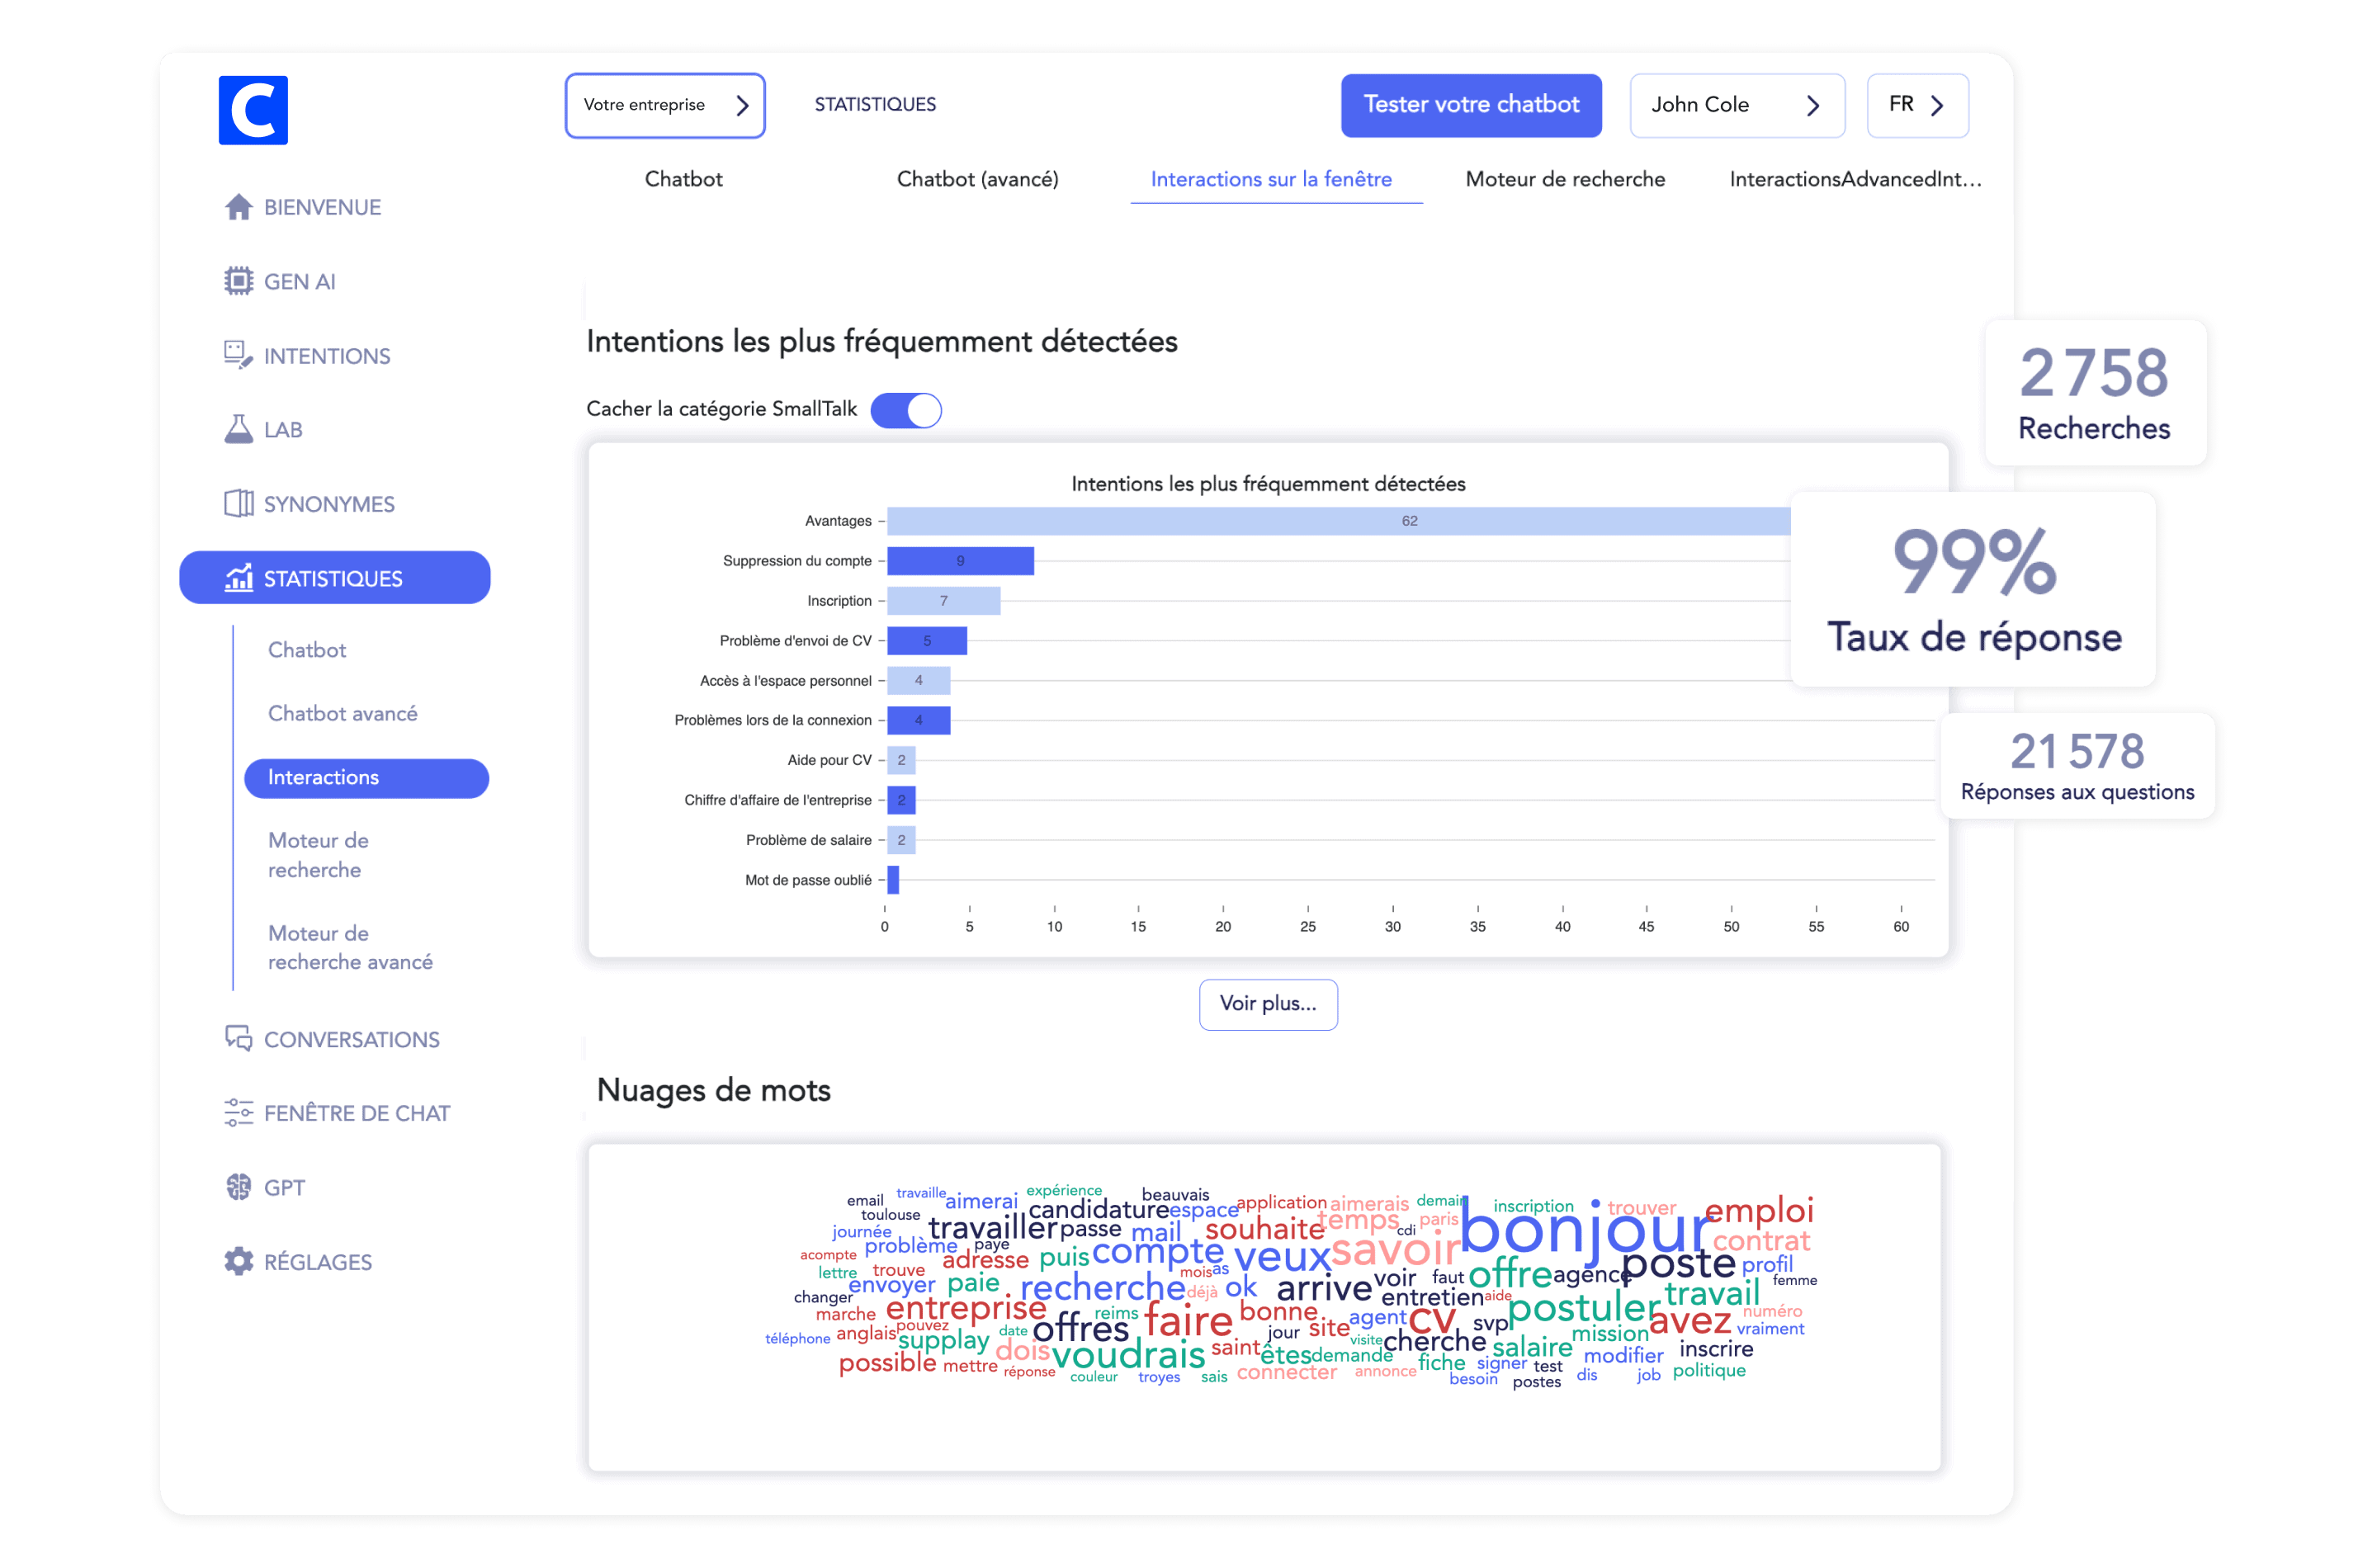Click the Avantages bar in chart

1338,521
